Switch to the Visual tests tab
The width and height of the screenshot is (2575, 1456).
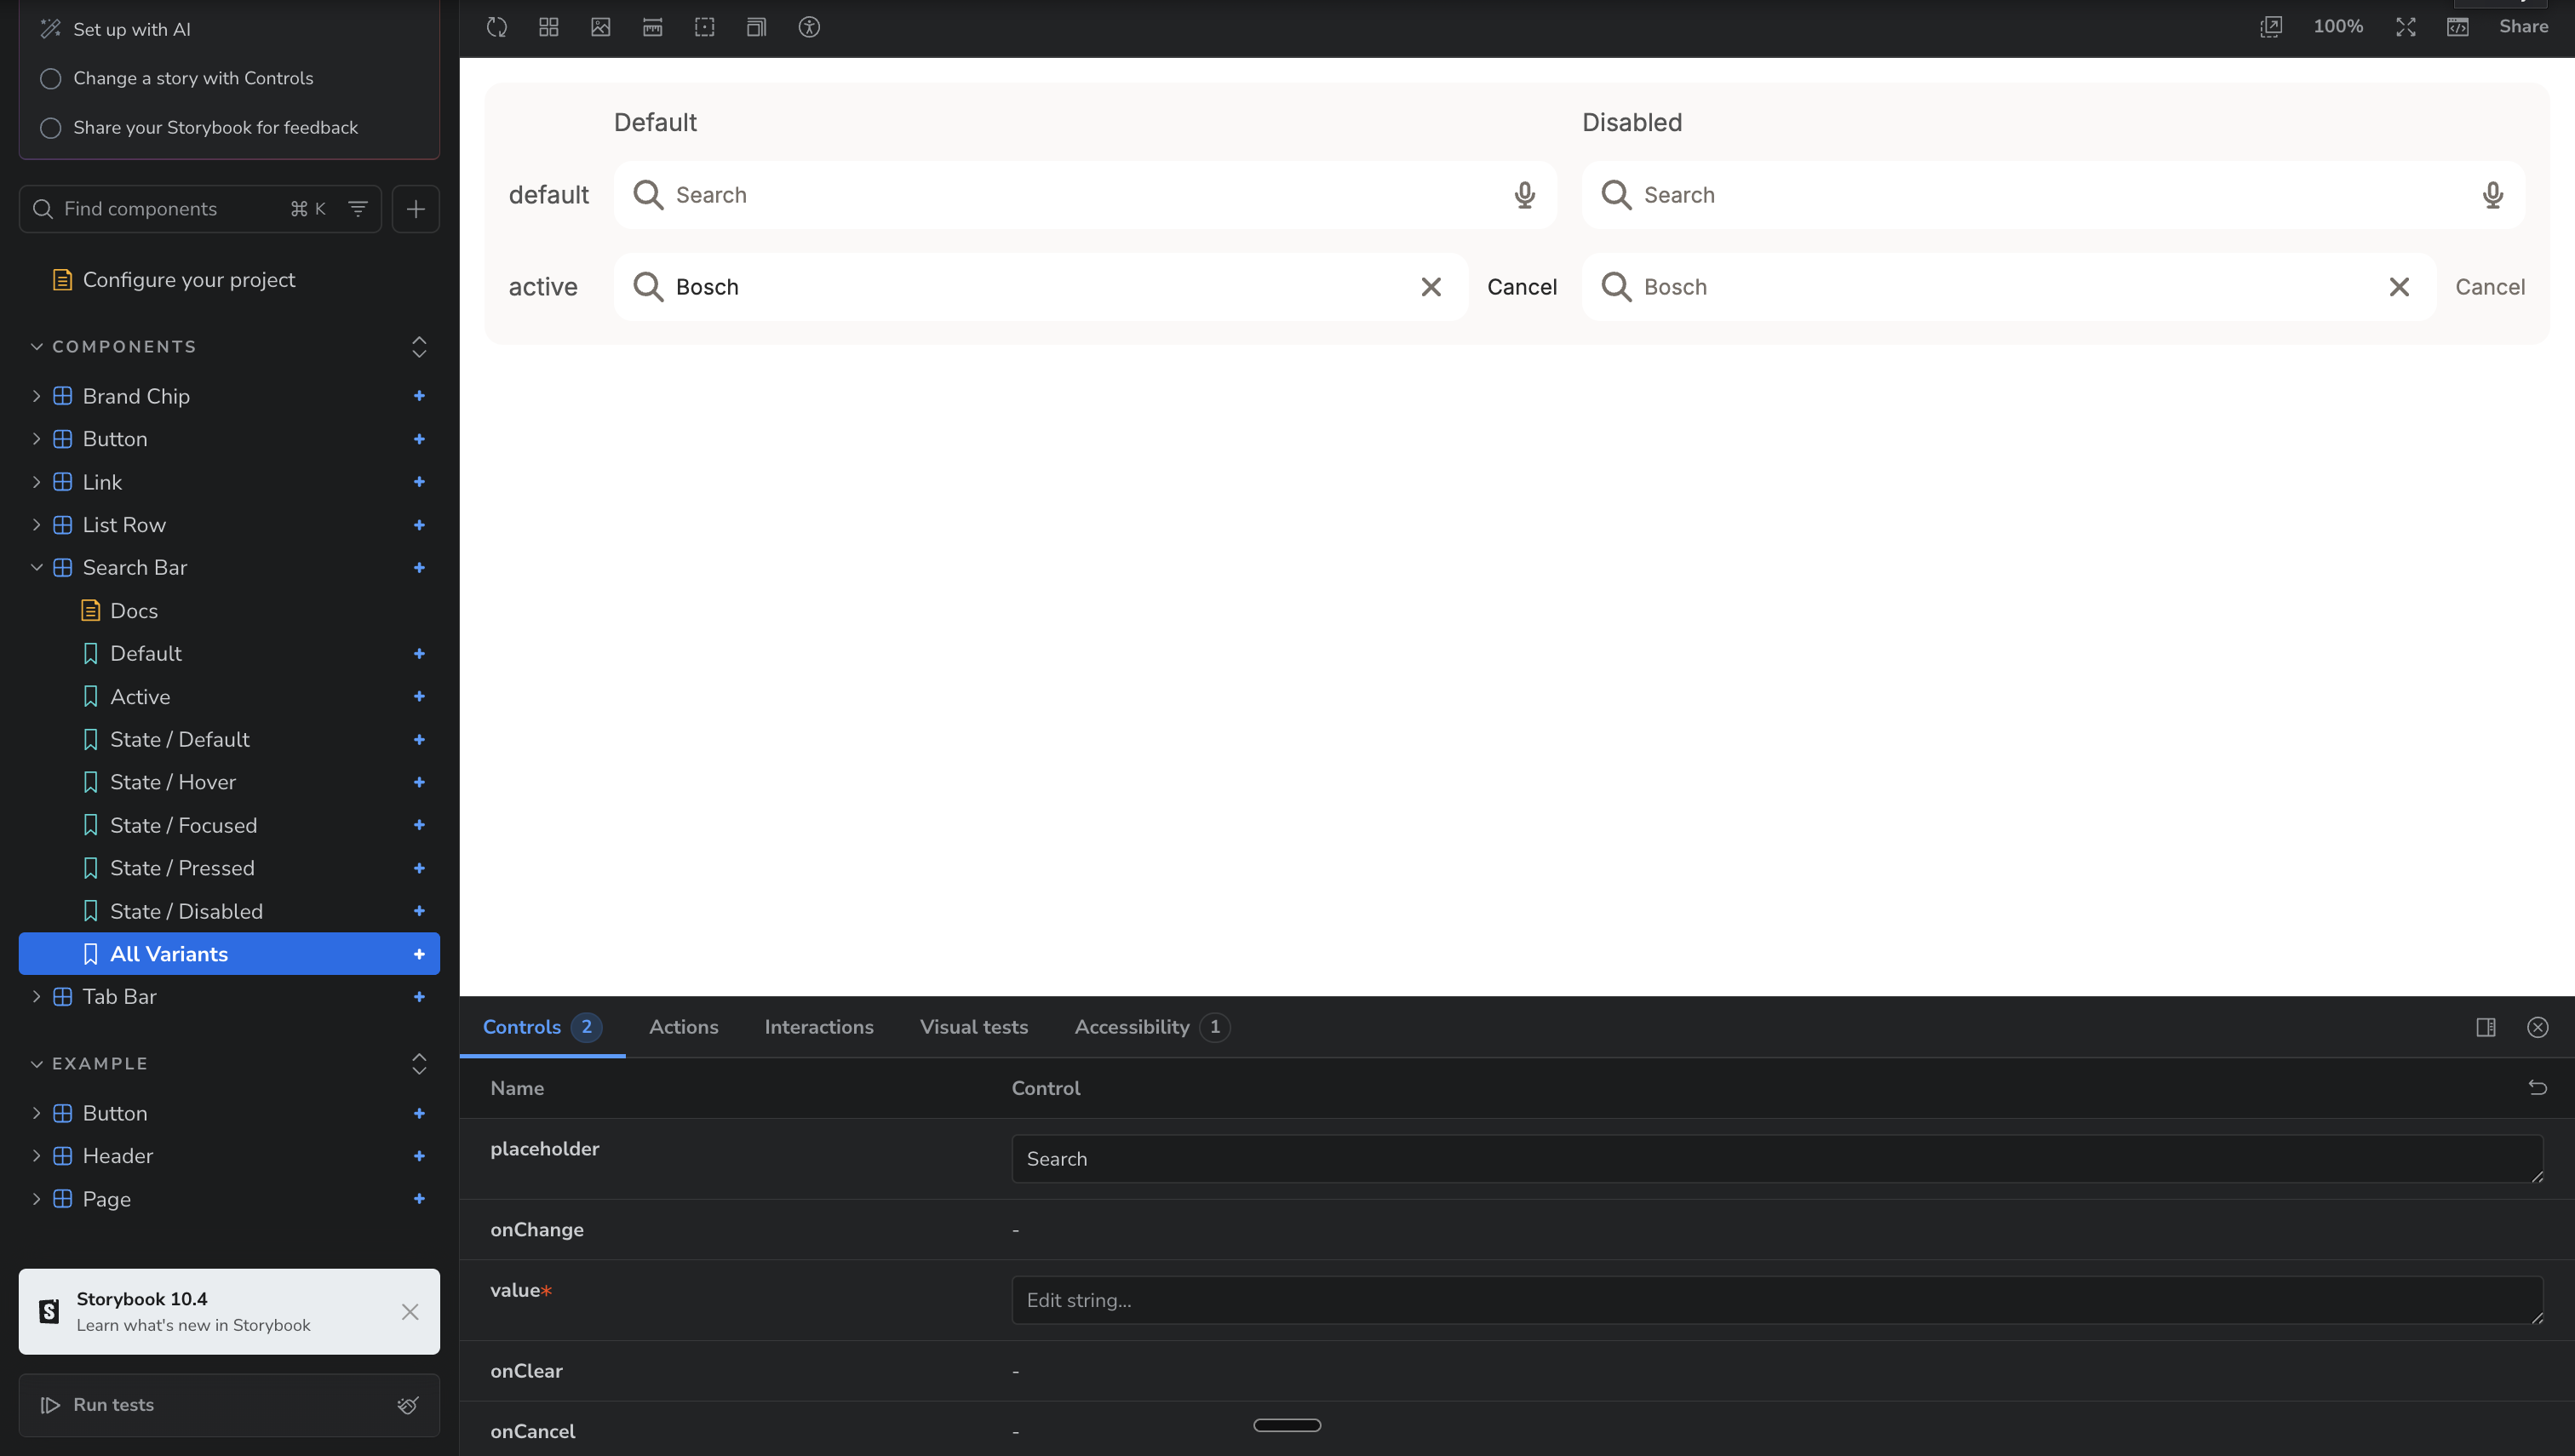click(973, 1027)
